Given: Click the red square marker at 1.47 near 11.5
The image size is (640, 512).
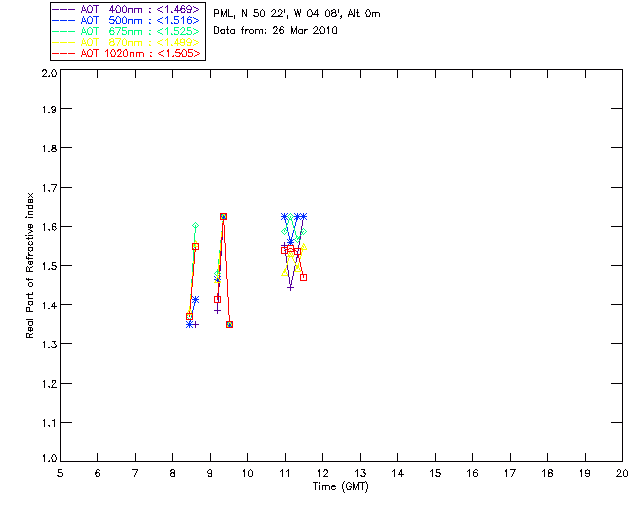Looking at the screenshot, I should coord(303,278).
